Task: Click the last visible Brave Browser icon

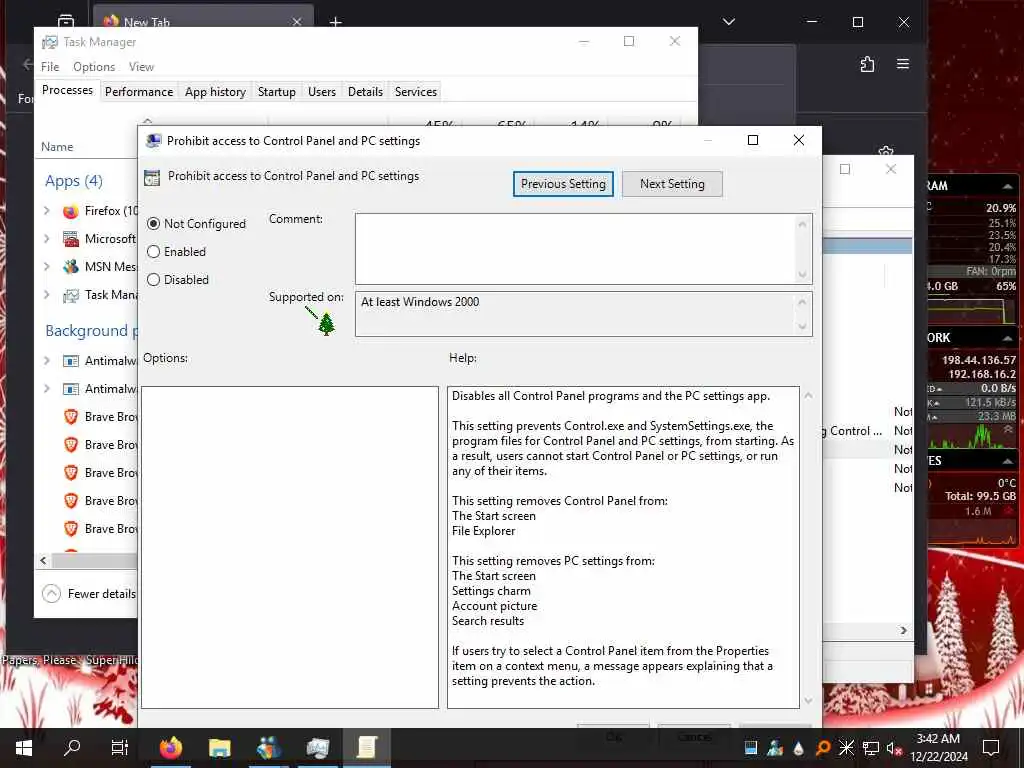Action: point(71,529)
